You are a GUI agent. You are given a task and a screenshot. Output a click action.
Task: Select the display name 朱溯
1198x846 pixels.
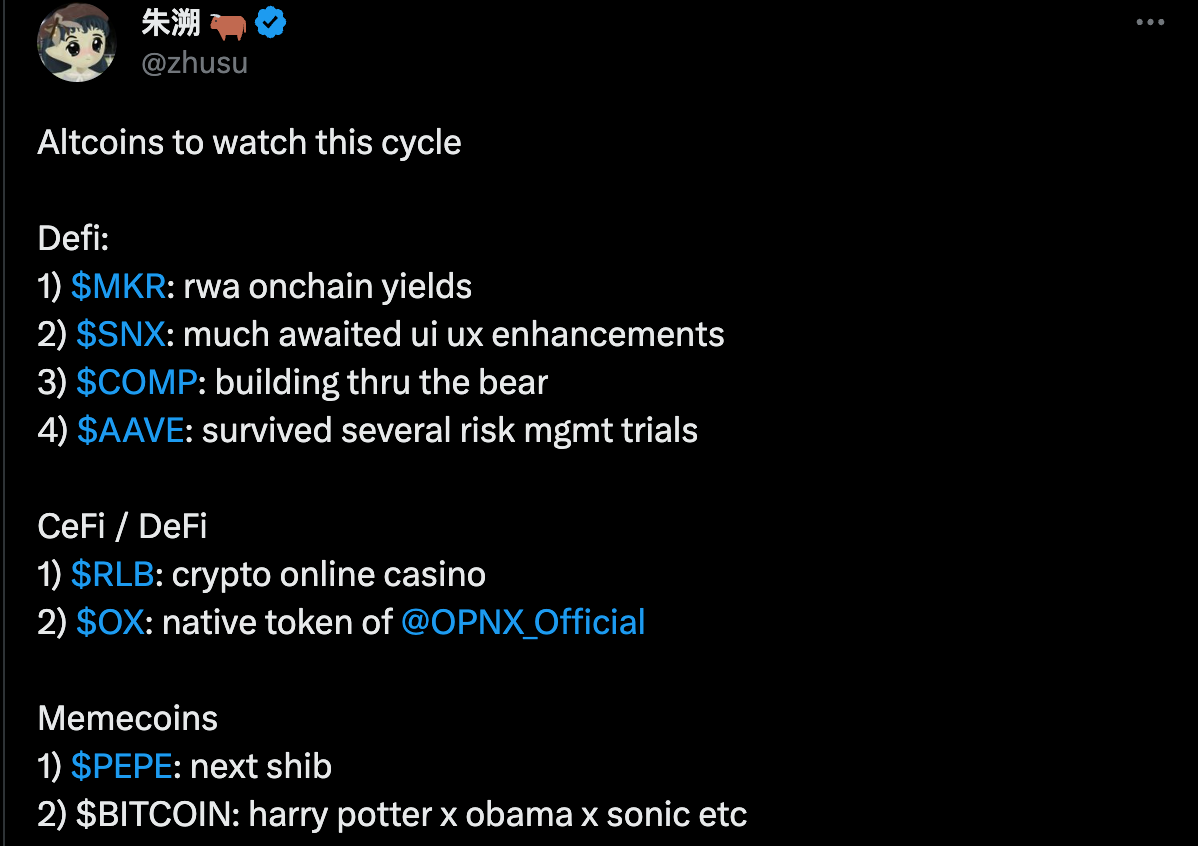[x=168, y=21]
